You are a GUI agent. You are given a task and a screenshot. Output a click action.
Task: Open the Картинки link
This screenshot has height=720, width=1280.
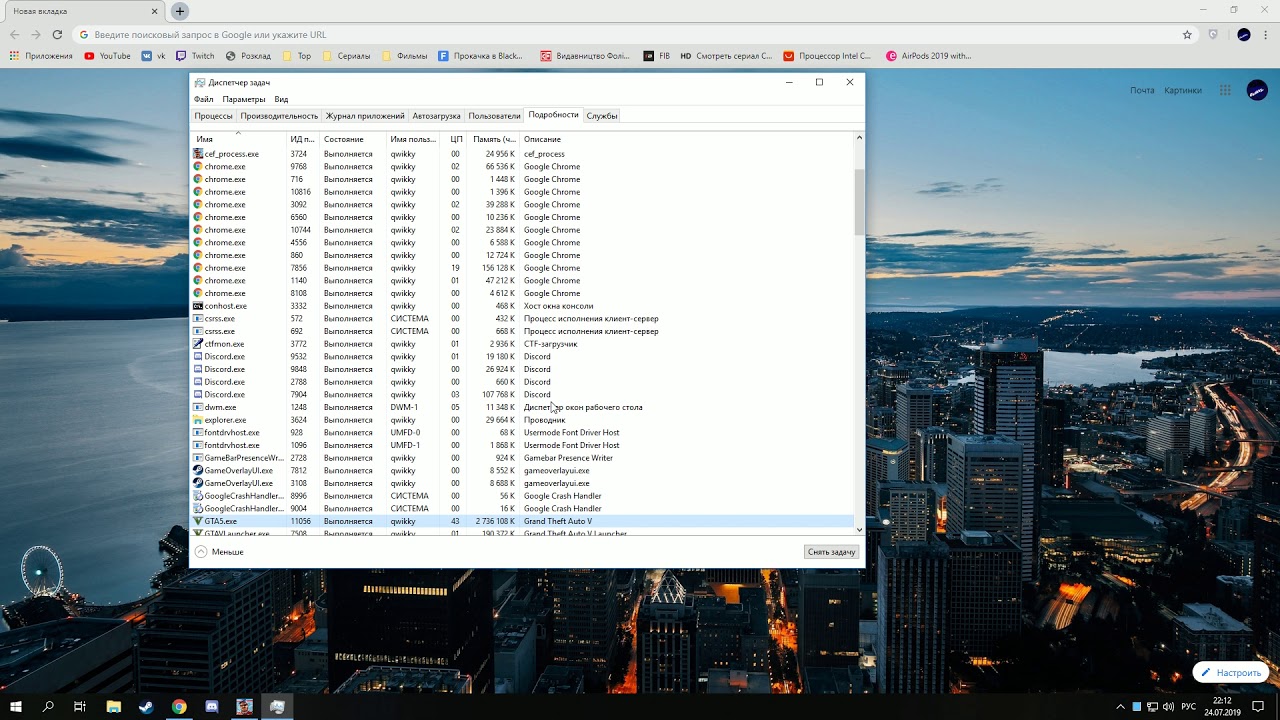click(1183, 90)
